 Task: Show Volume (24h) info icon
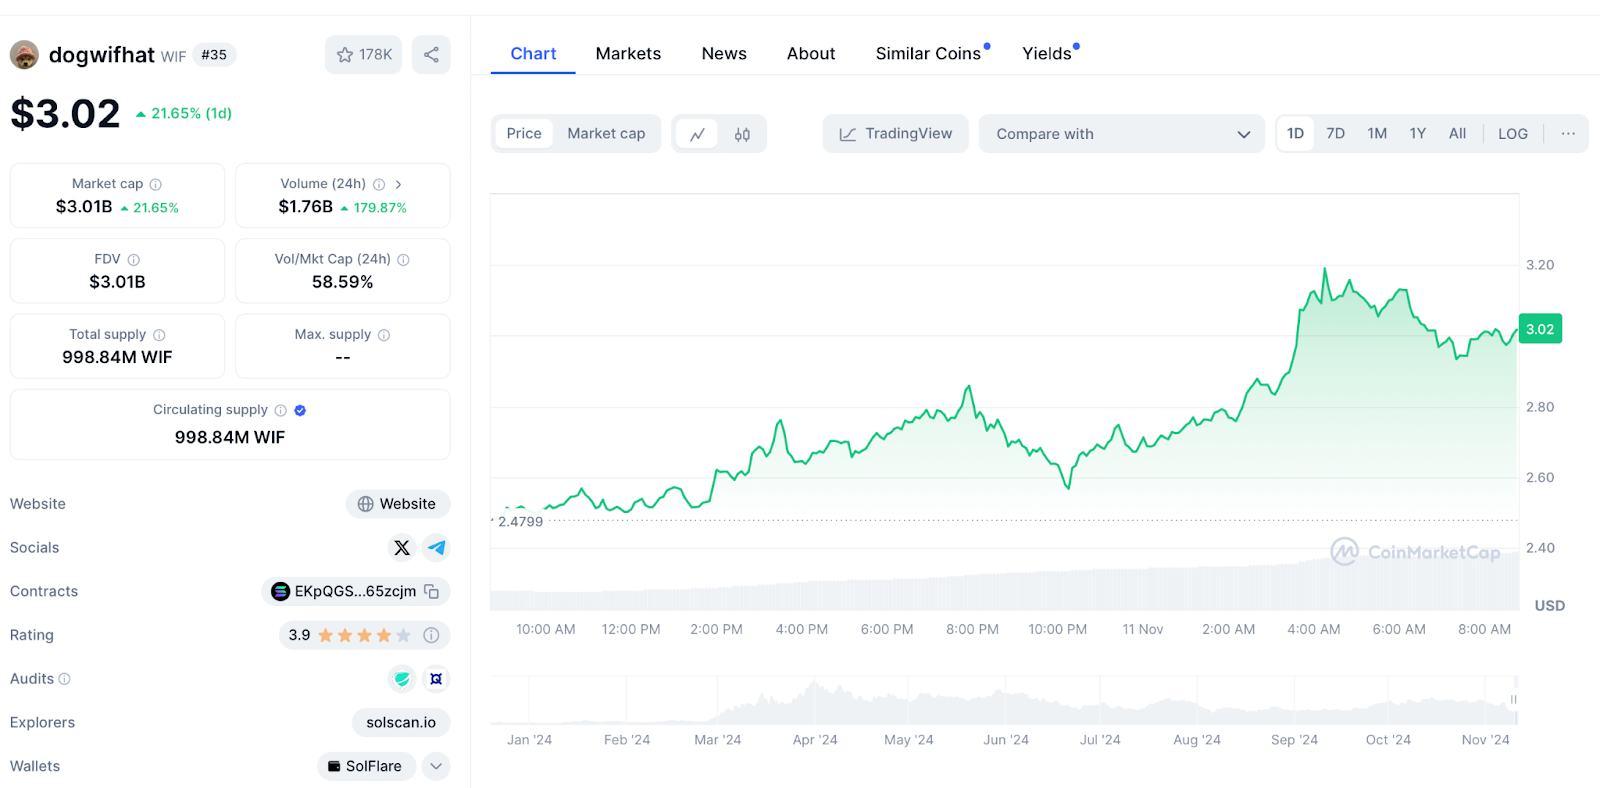tap(379, 184)
